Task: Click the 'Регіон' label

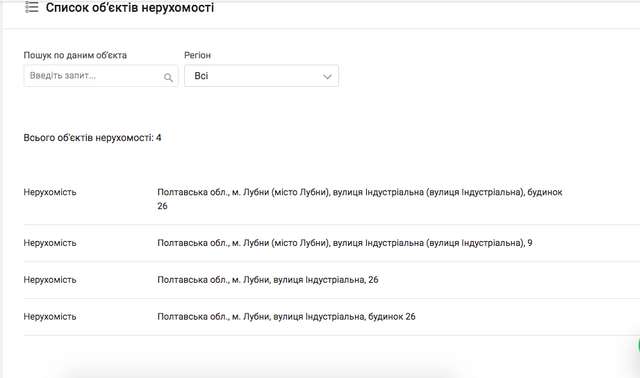Action: [198, 55]
